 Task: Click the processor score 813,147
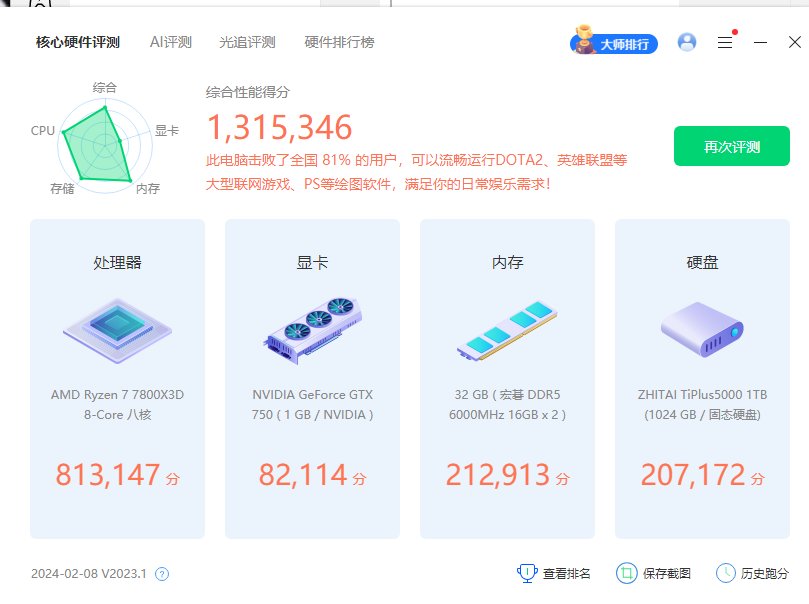pos(107,475)
